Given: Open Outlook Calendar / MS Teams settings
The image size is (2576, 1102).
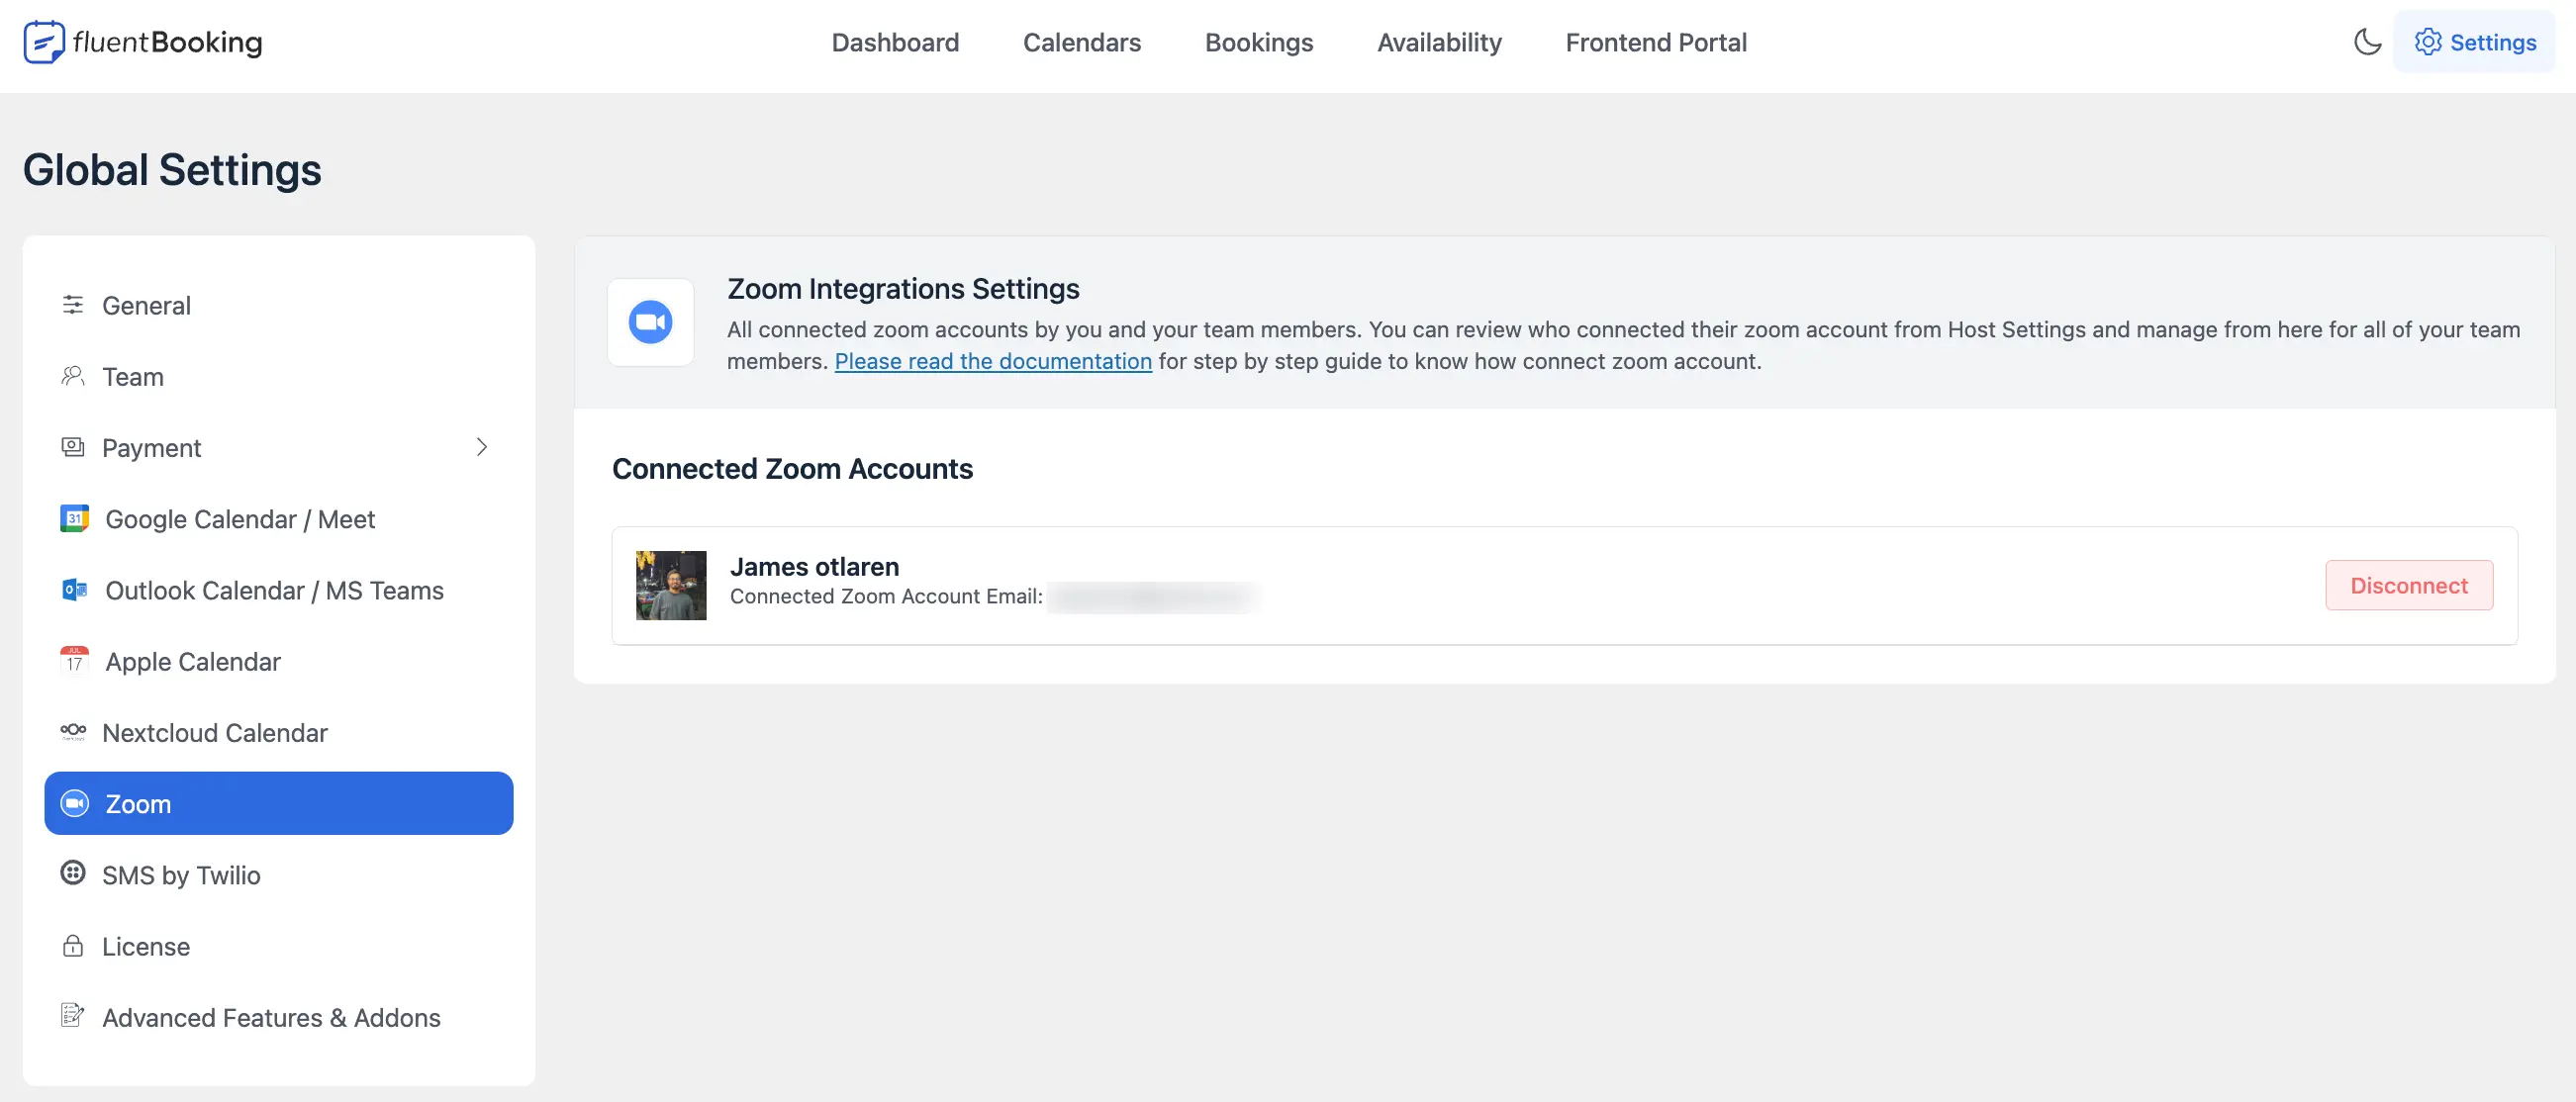Looking at the screenshot, I should [279, 590].
